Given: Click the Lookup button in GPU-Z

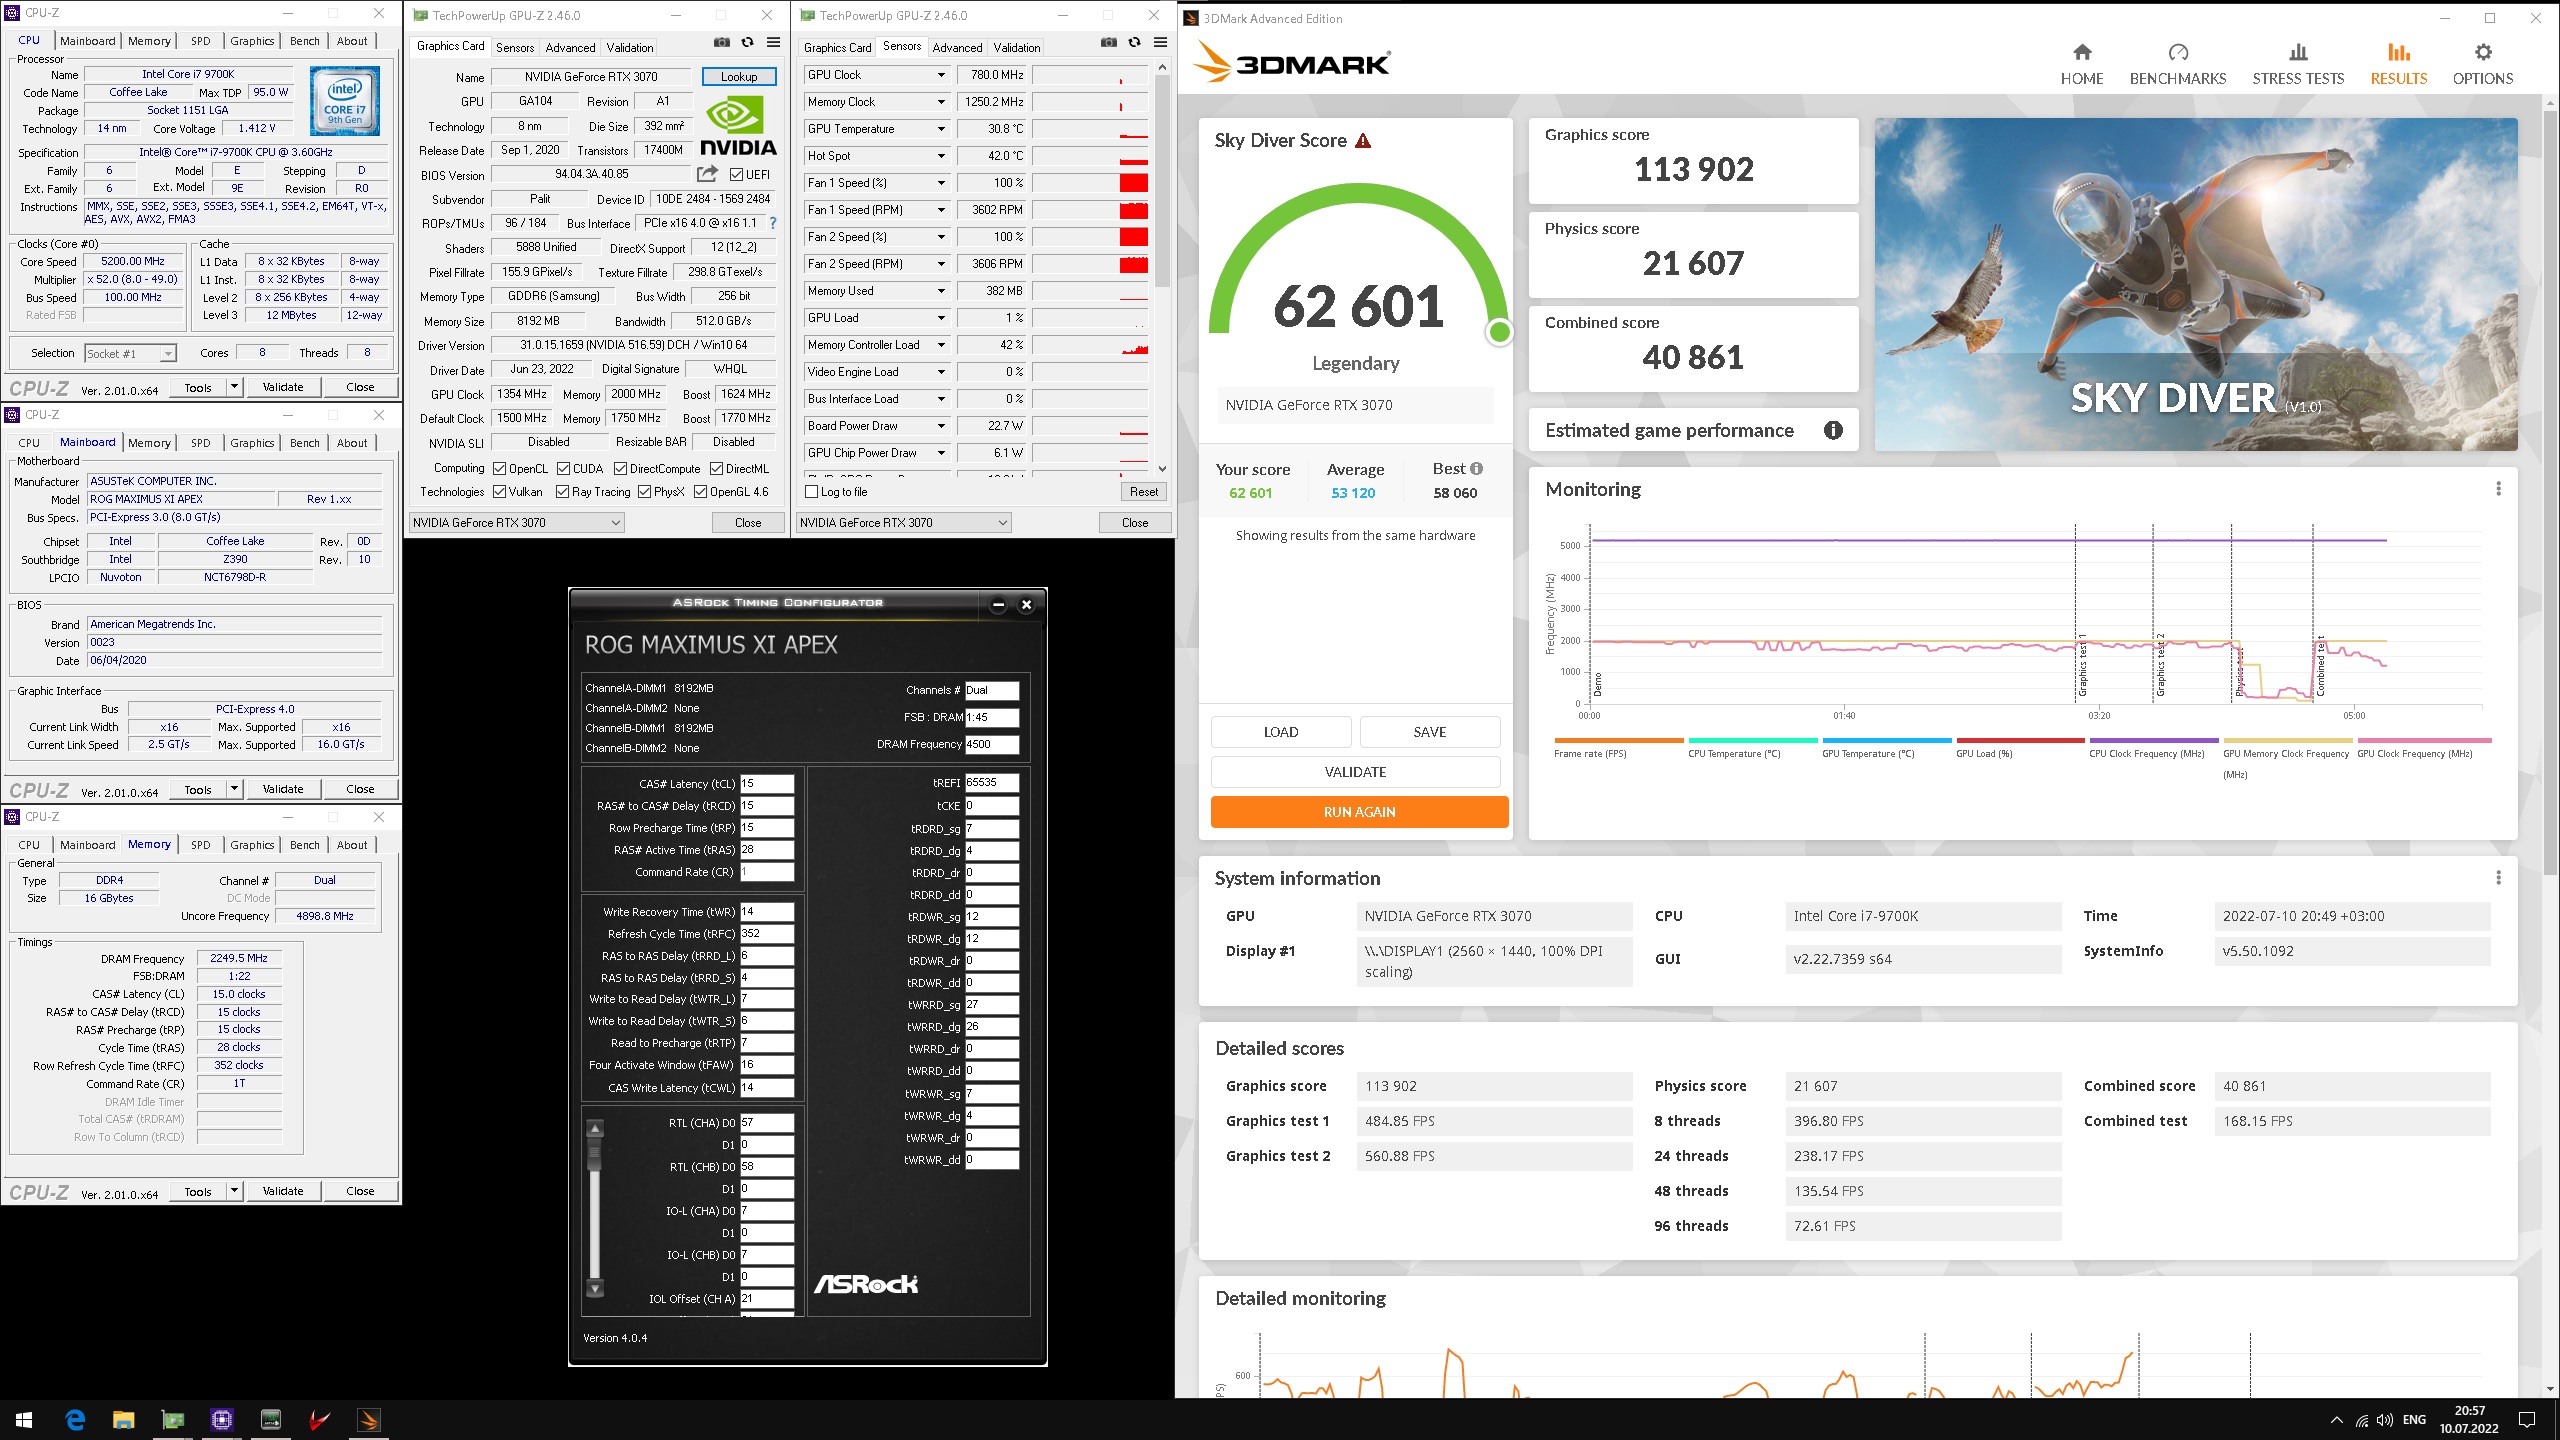Looking at the screenshot, I should pos(739,77).
